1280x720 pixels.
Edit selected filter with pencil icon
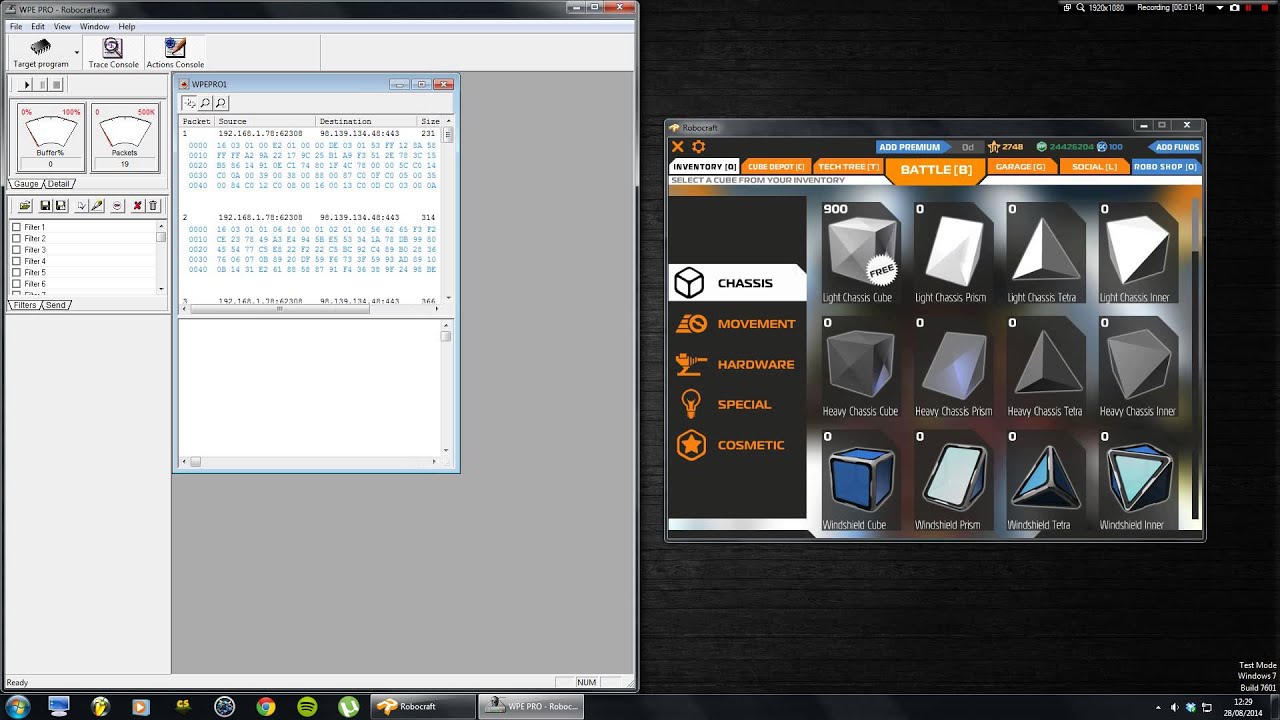tap(96, 205)
